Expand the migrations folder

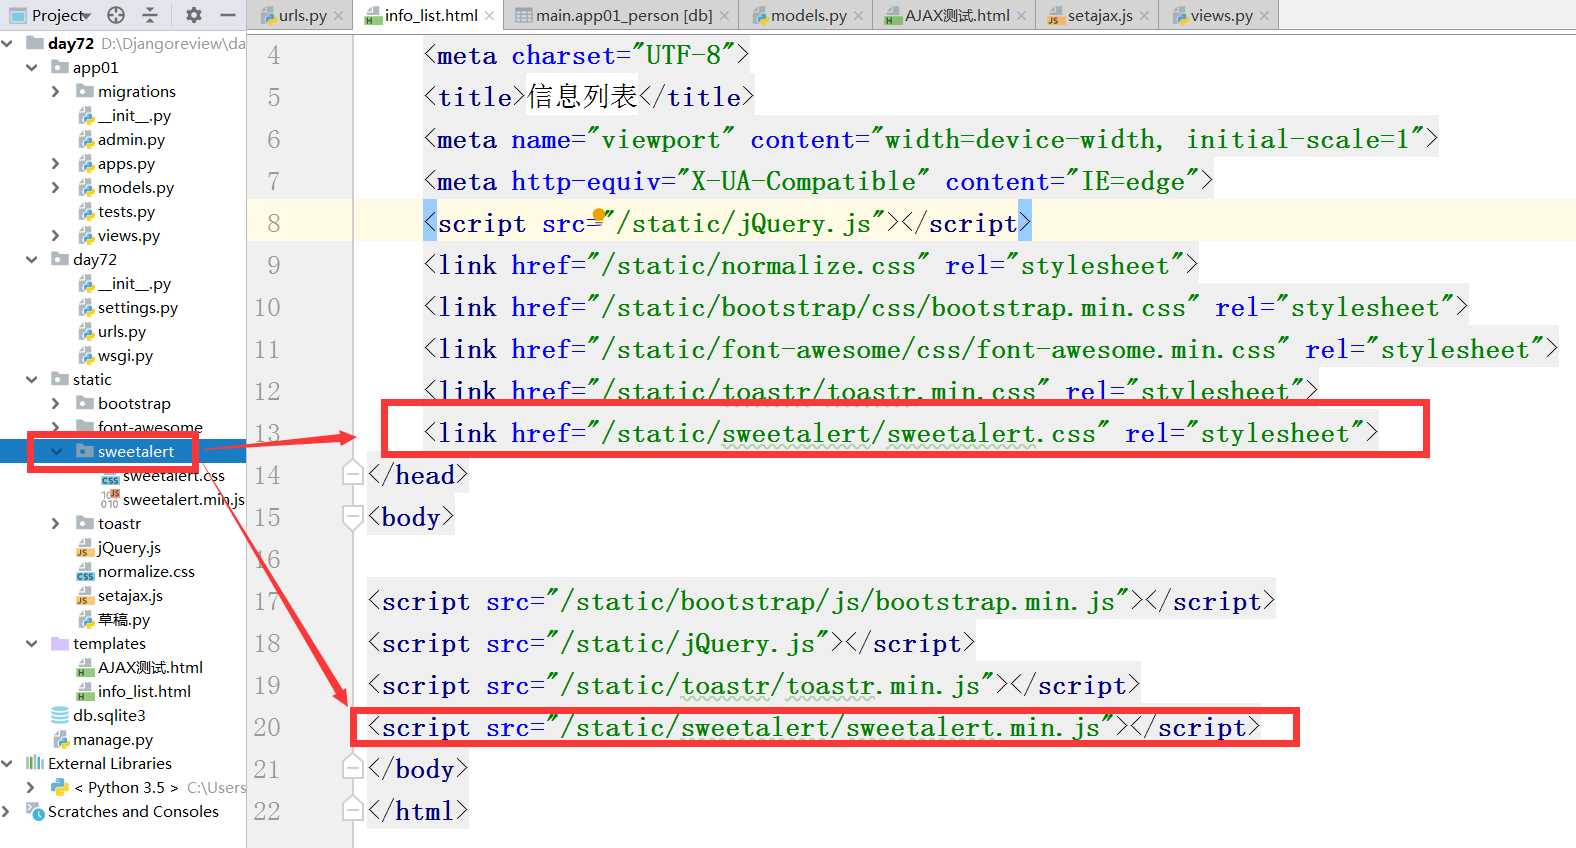[56, 91]
